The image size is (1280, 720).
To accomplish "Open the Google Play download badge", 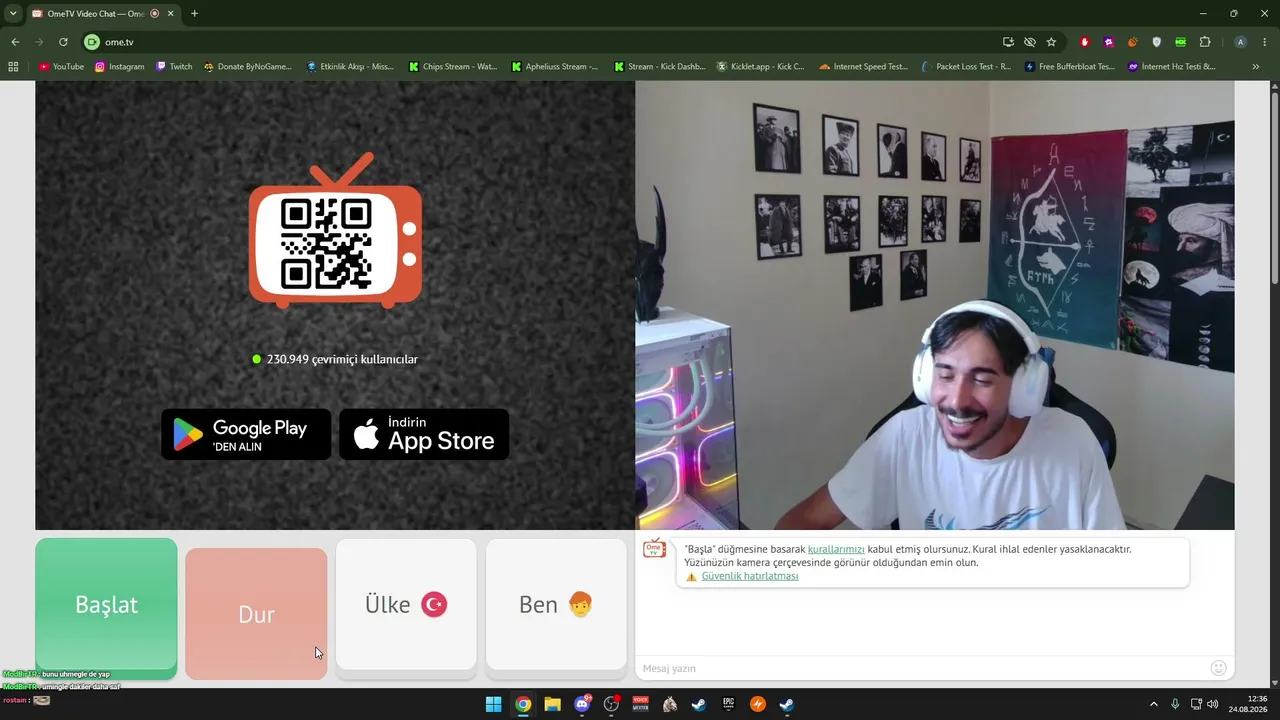I will pyautogui.click(x=246, y=434).
